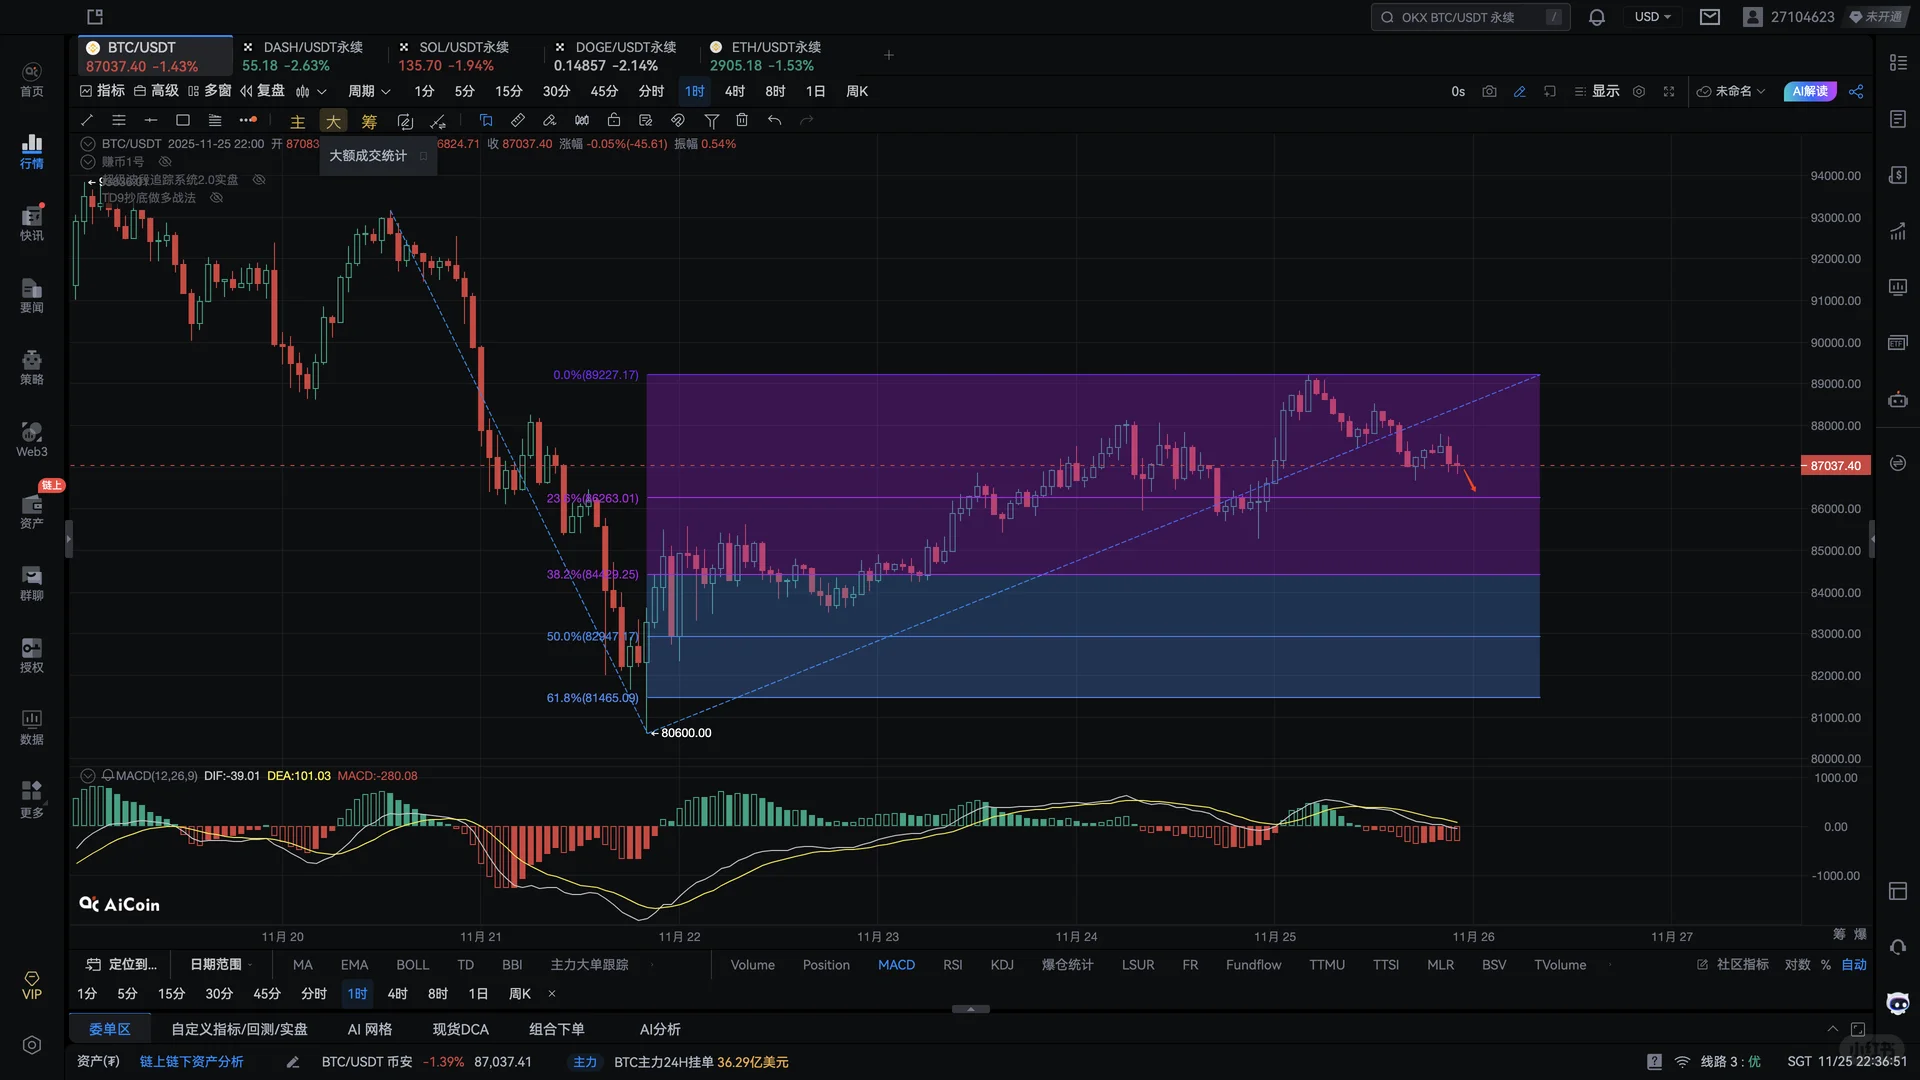Screen dimensions: 1920x1080
Task: Select the RSI indicator tab
Action: pos(952,965)
